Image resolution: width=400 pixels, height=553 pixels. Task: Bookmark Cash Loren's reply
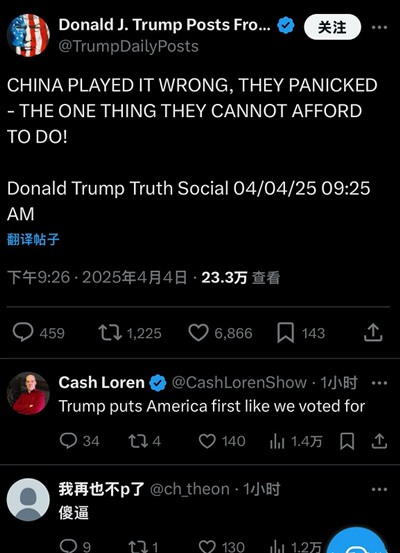click(x=347, y=441)
